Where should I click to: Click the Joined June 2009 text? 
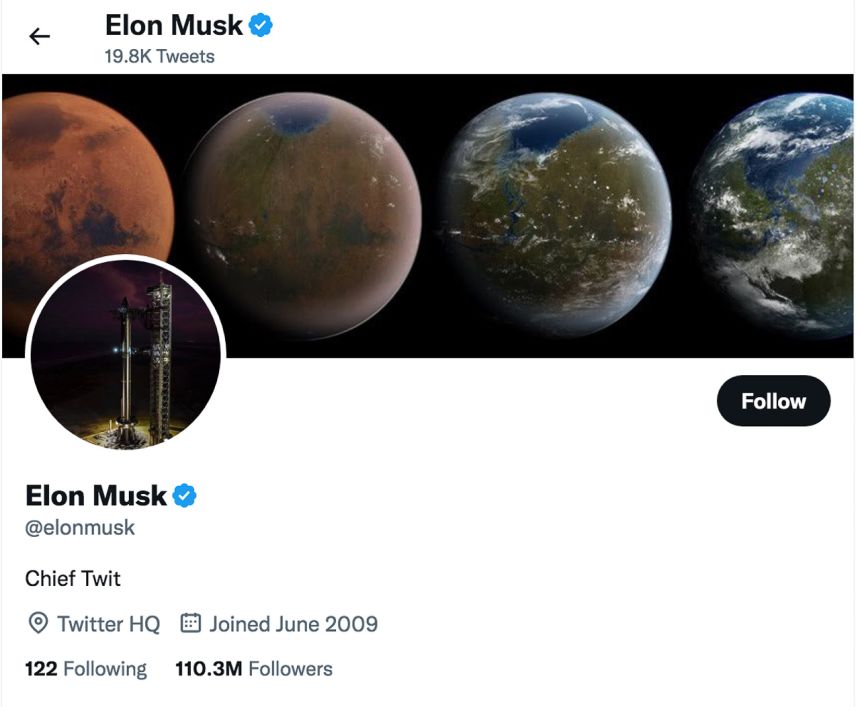point(293,623)
